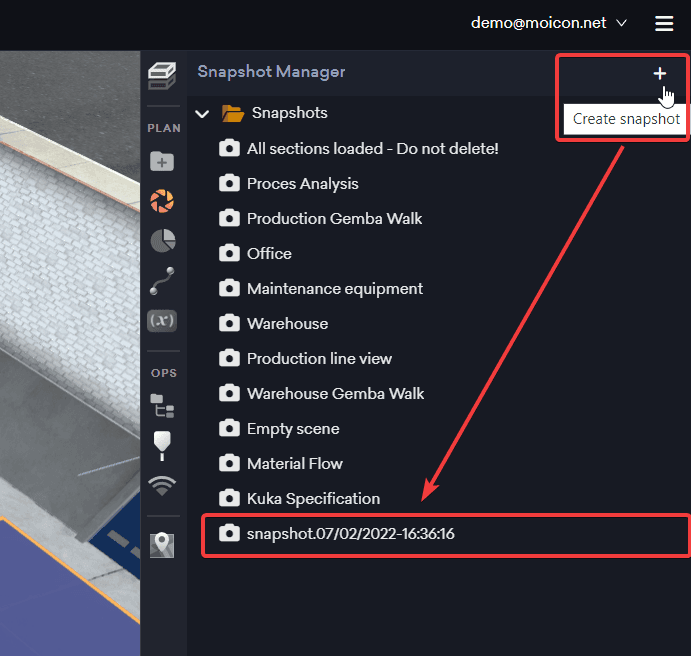Select the Production Gemba Walk snapshot

[x=334, y=219]
